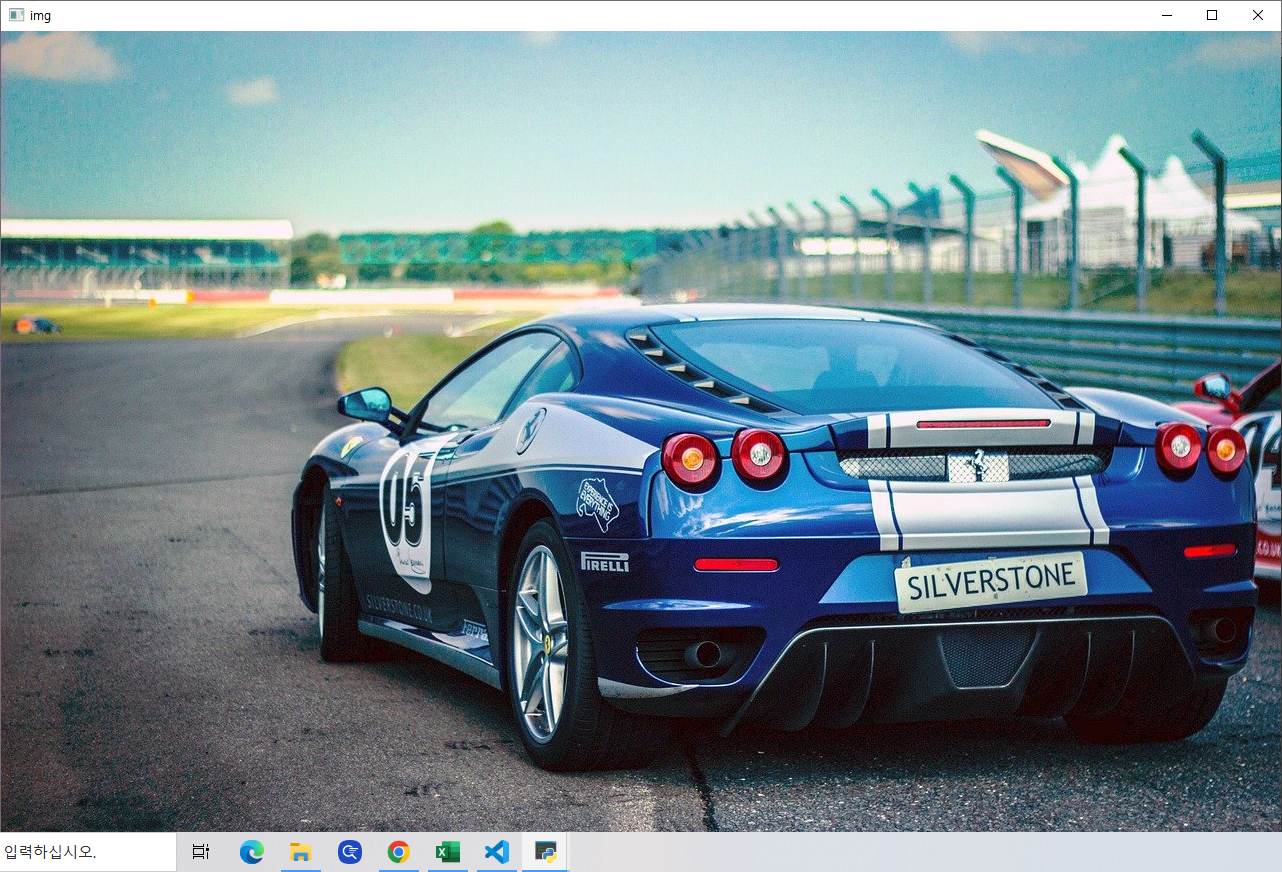Click the Task View taskbar icon
Screen dimensions: 1282x872
201,852
